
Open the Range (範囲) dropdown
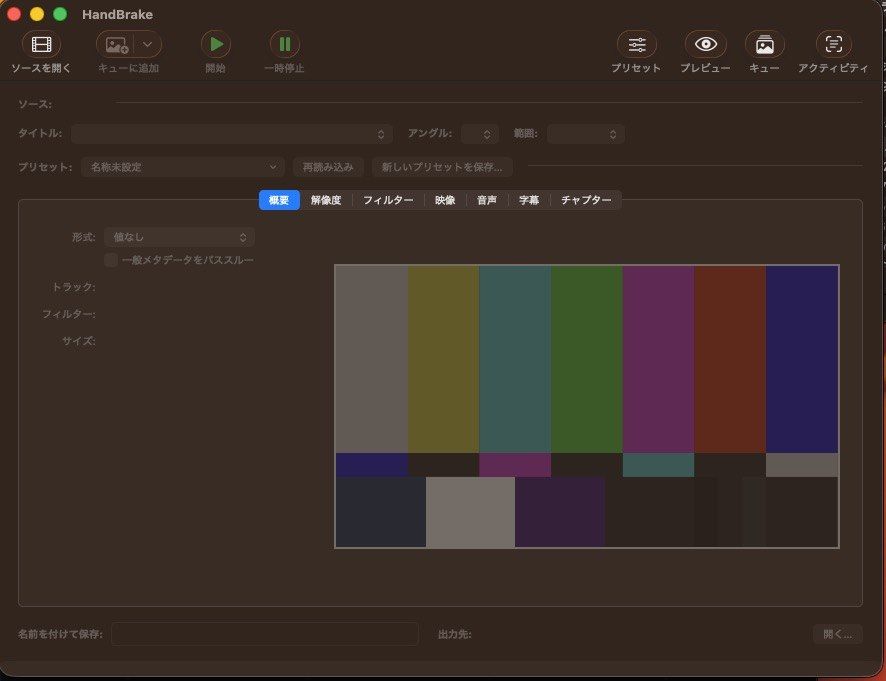(585, 134)
